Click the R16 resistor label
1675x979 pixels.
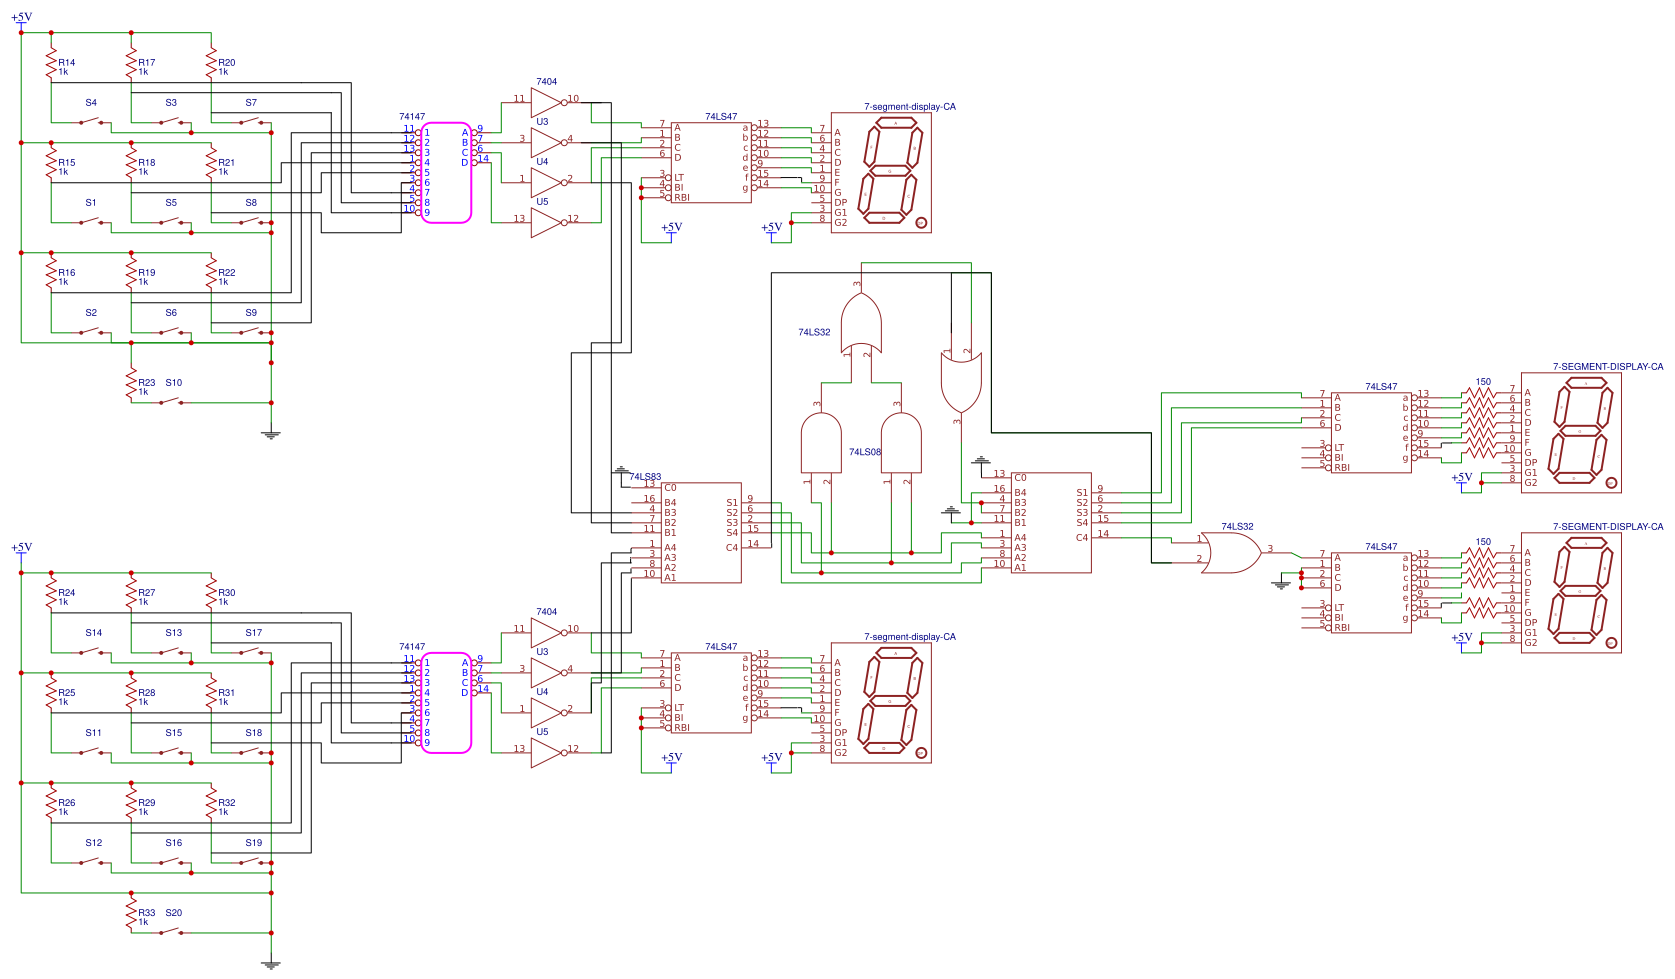pyautogui.click(x=67, y=272)
